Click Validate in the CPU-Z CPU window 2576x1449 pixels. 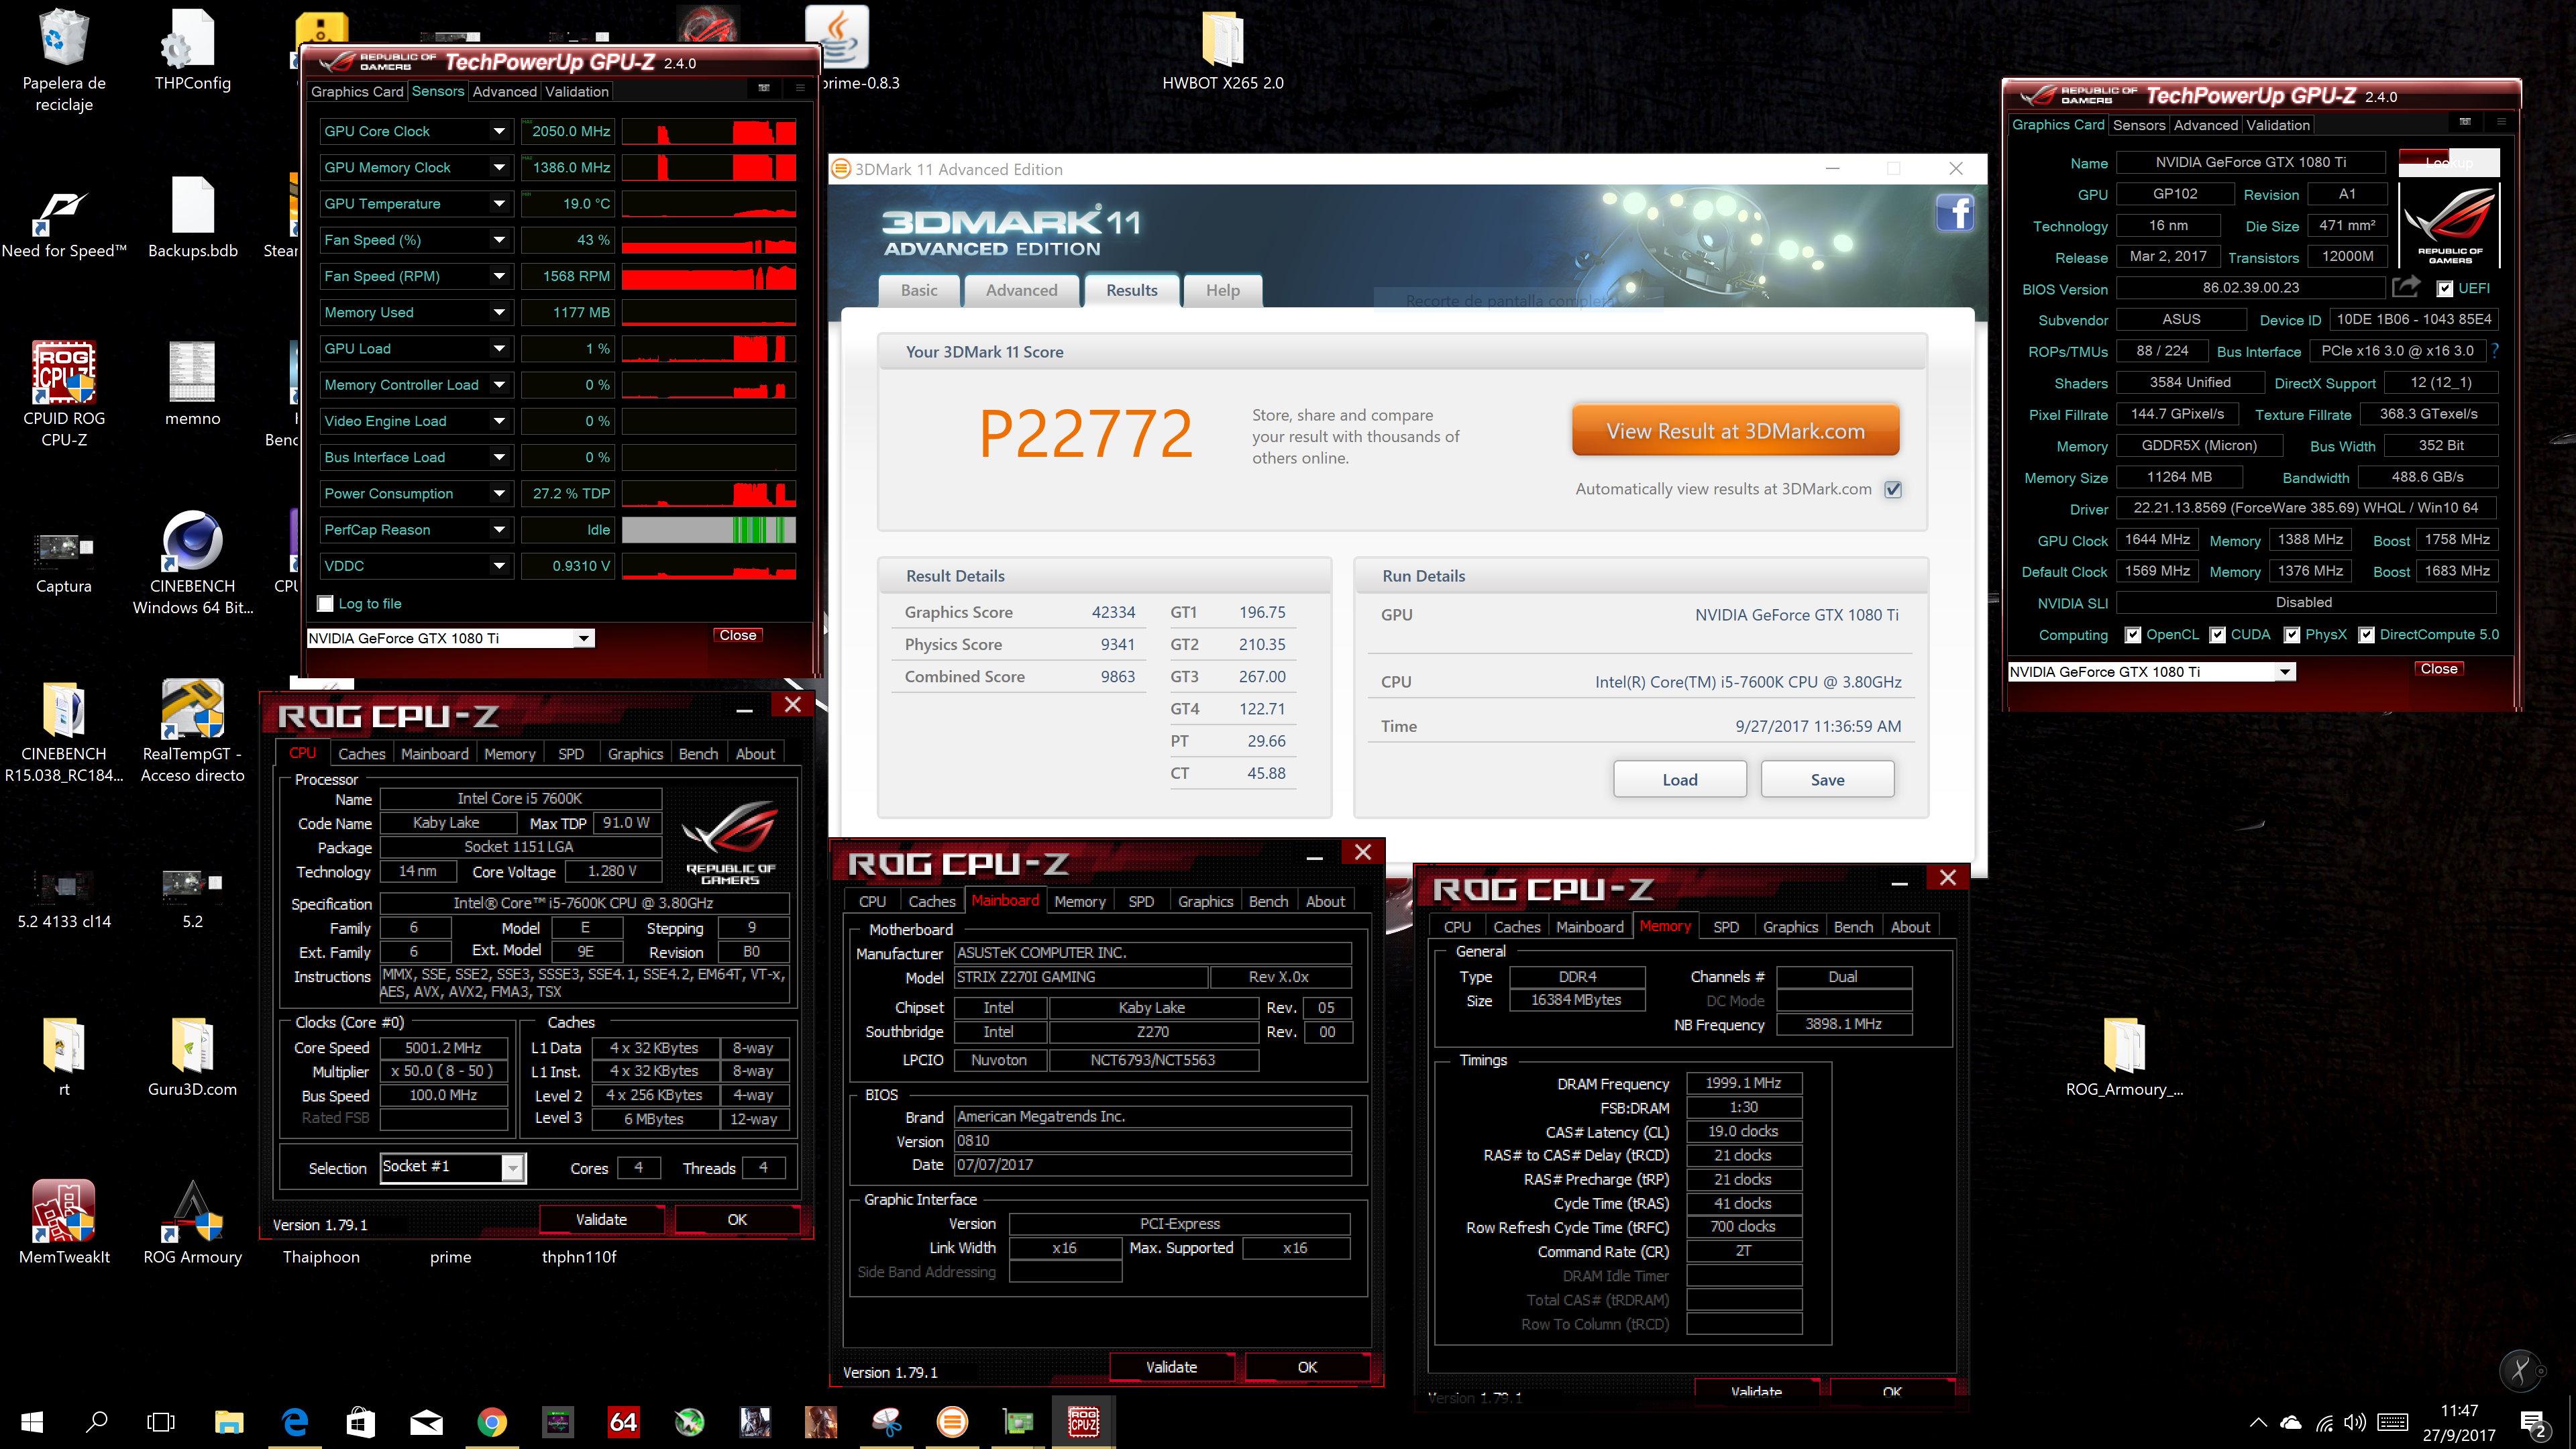click(601, 1219)
